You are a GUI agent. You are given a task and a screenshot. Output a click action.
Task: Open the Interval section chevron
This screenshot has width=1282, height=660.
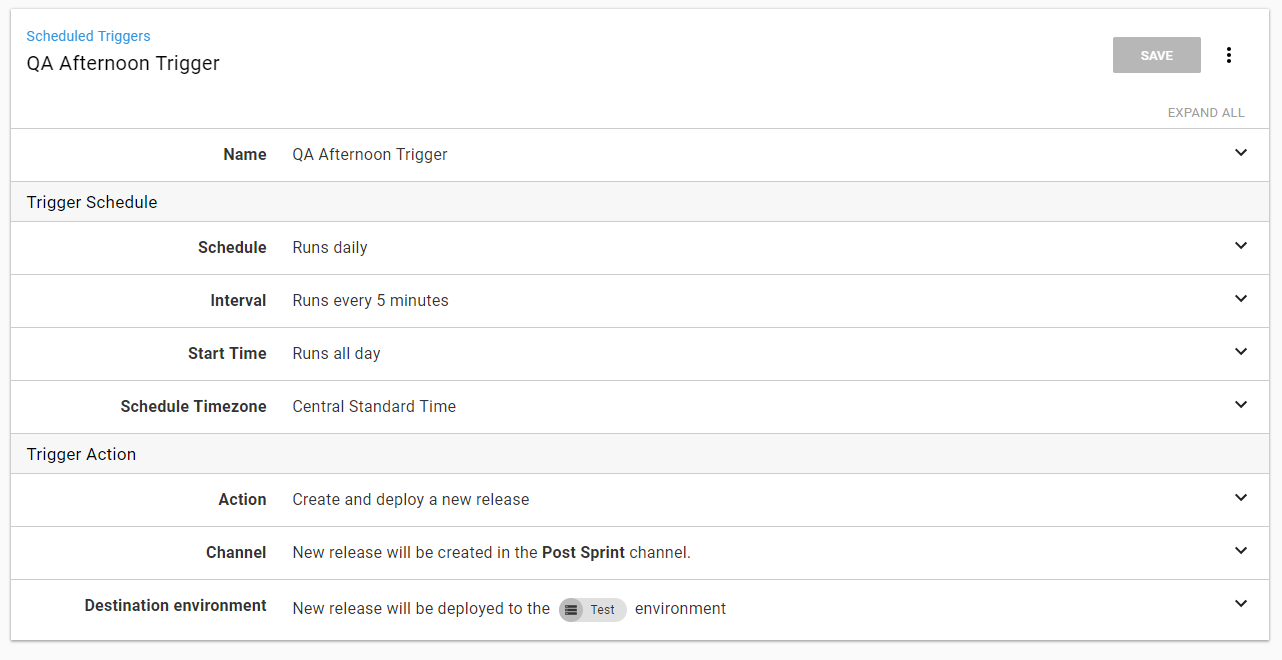(1240, 299)
